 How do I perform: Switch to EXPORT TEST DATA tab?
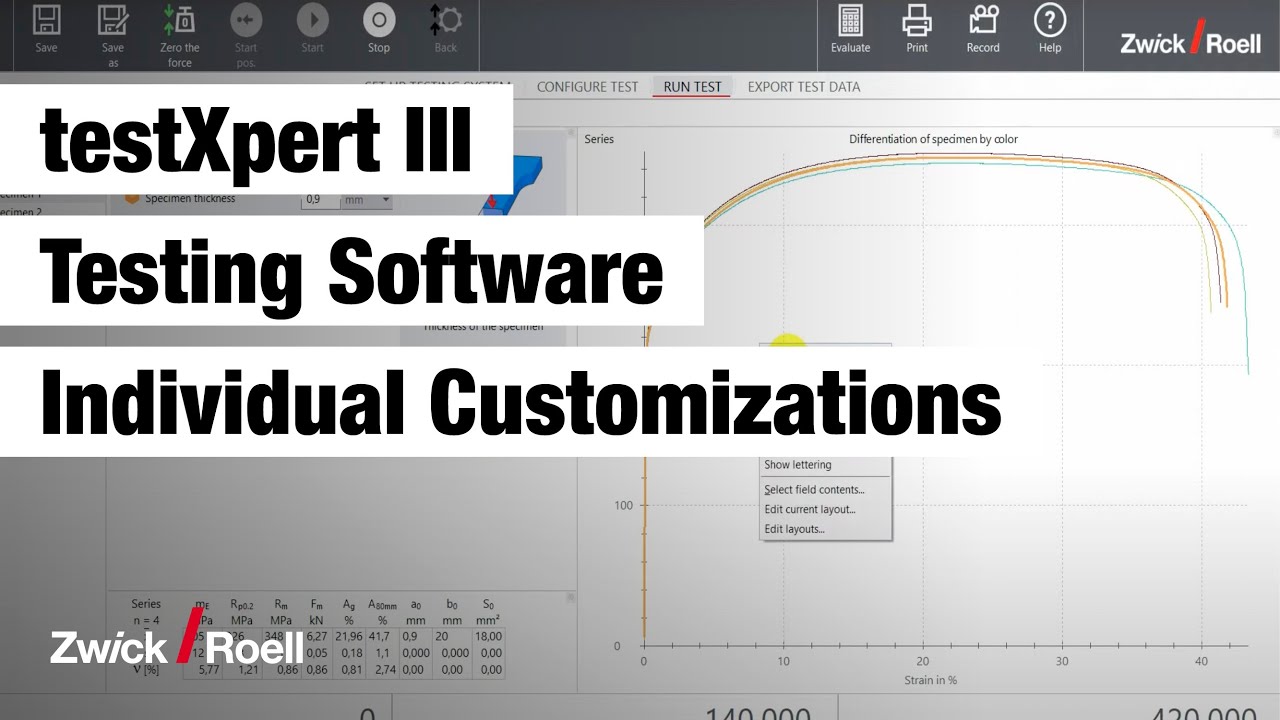point(804,87)
